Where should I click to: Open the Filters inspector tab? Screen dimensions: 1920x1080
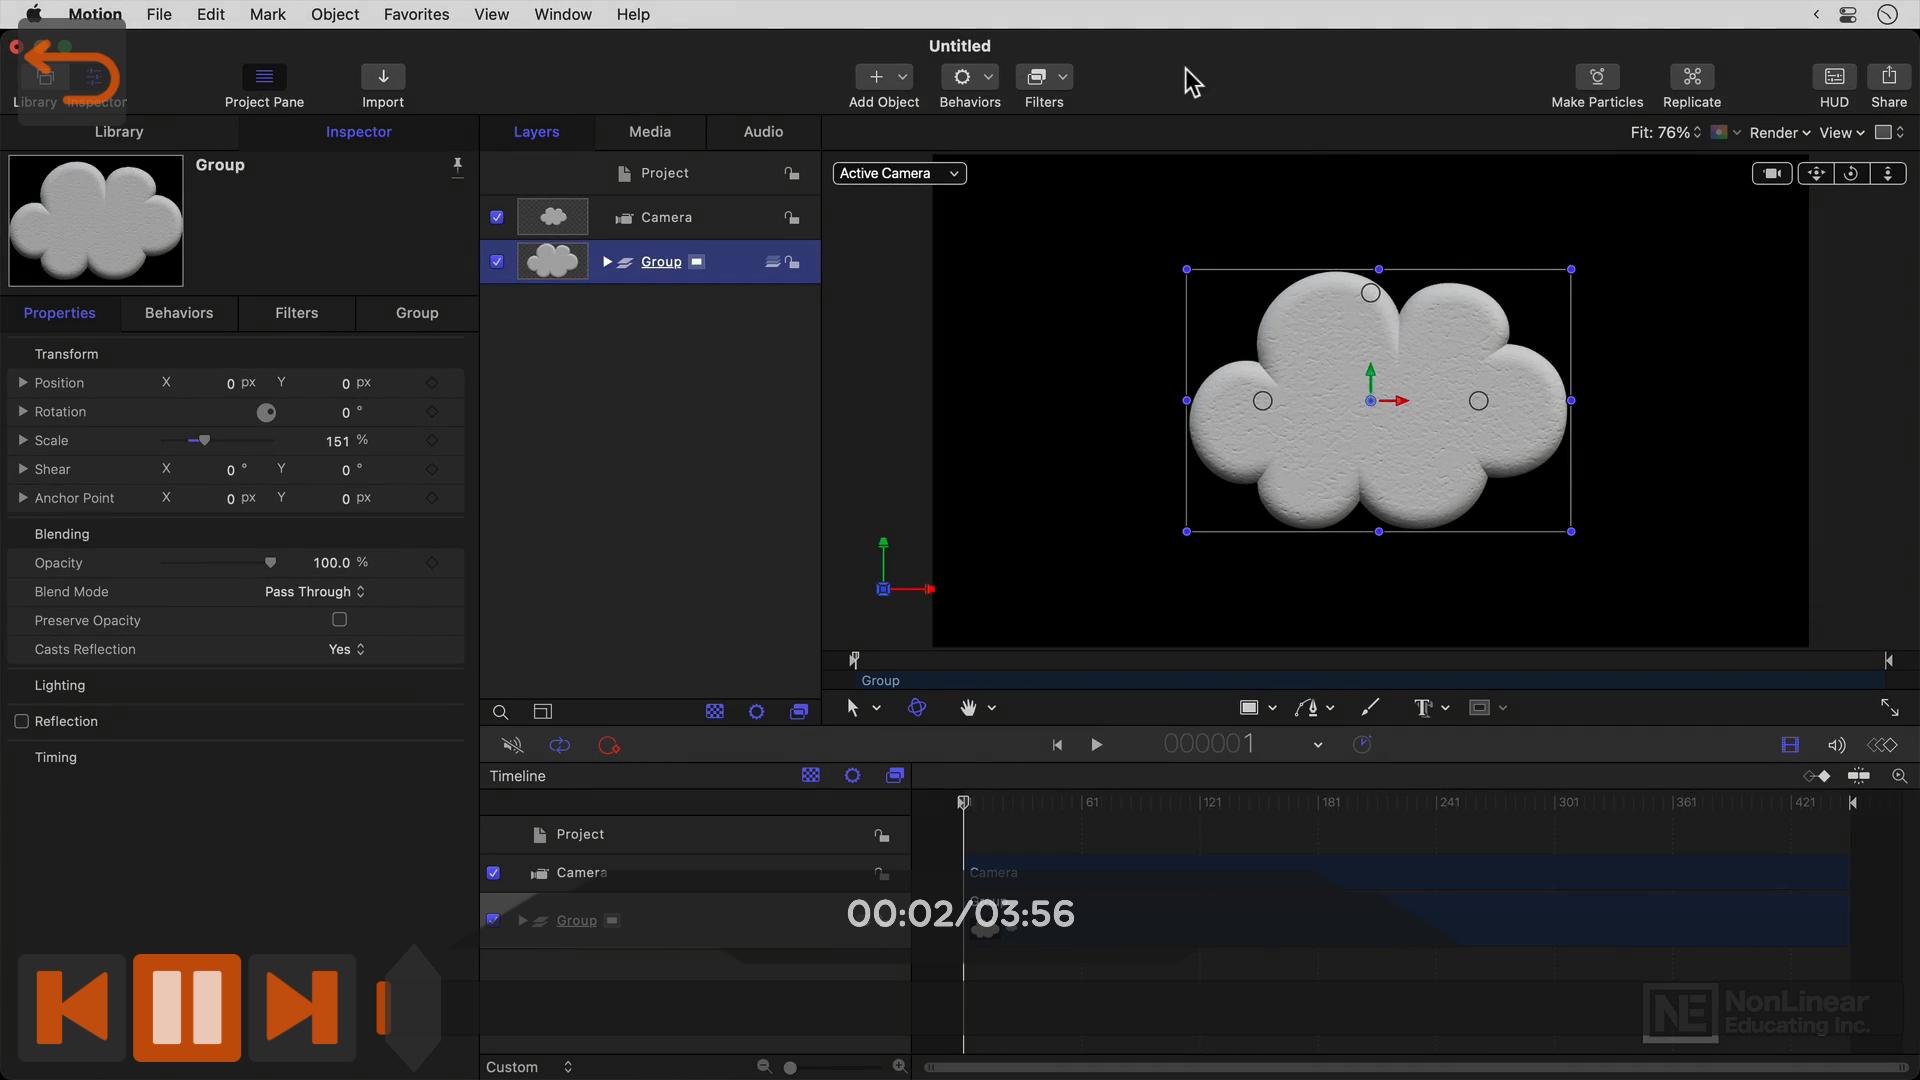click(297, 313)
